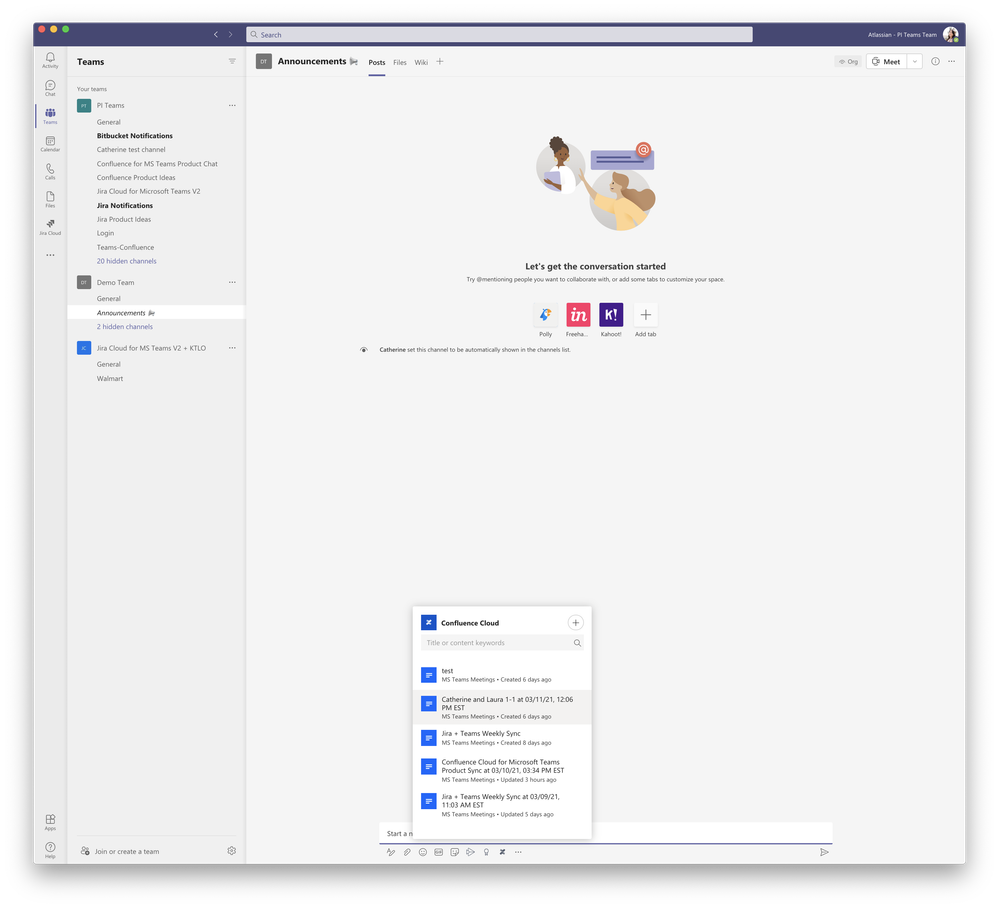
Task: Click the channel info icon
Action: pyautogui.click(x=935, y=61)
